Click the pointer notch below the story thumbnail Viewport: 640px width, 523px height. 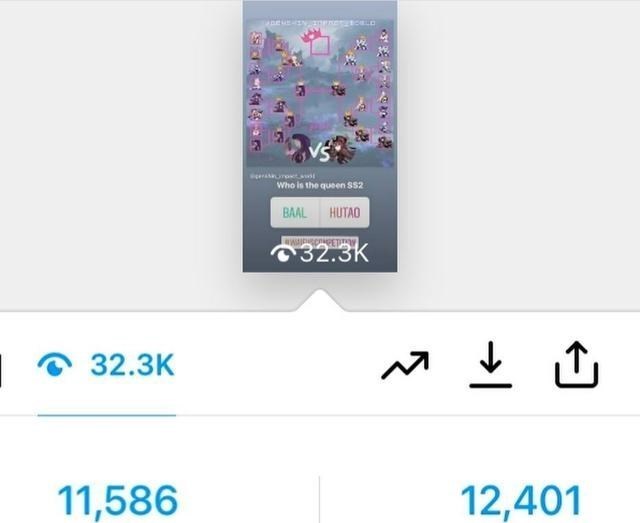[x=320, y=300]
